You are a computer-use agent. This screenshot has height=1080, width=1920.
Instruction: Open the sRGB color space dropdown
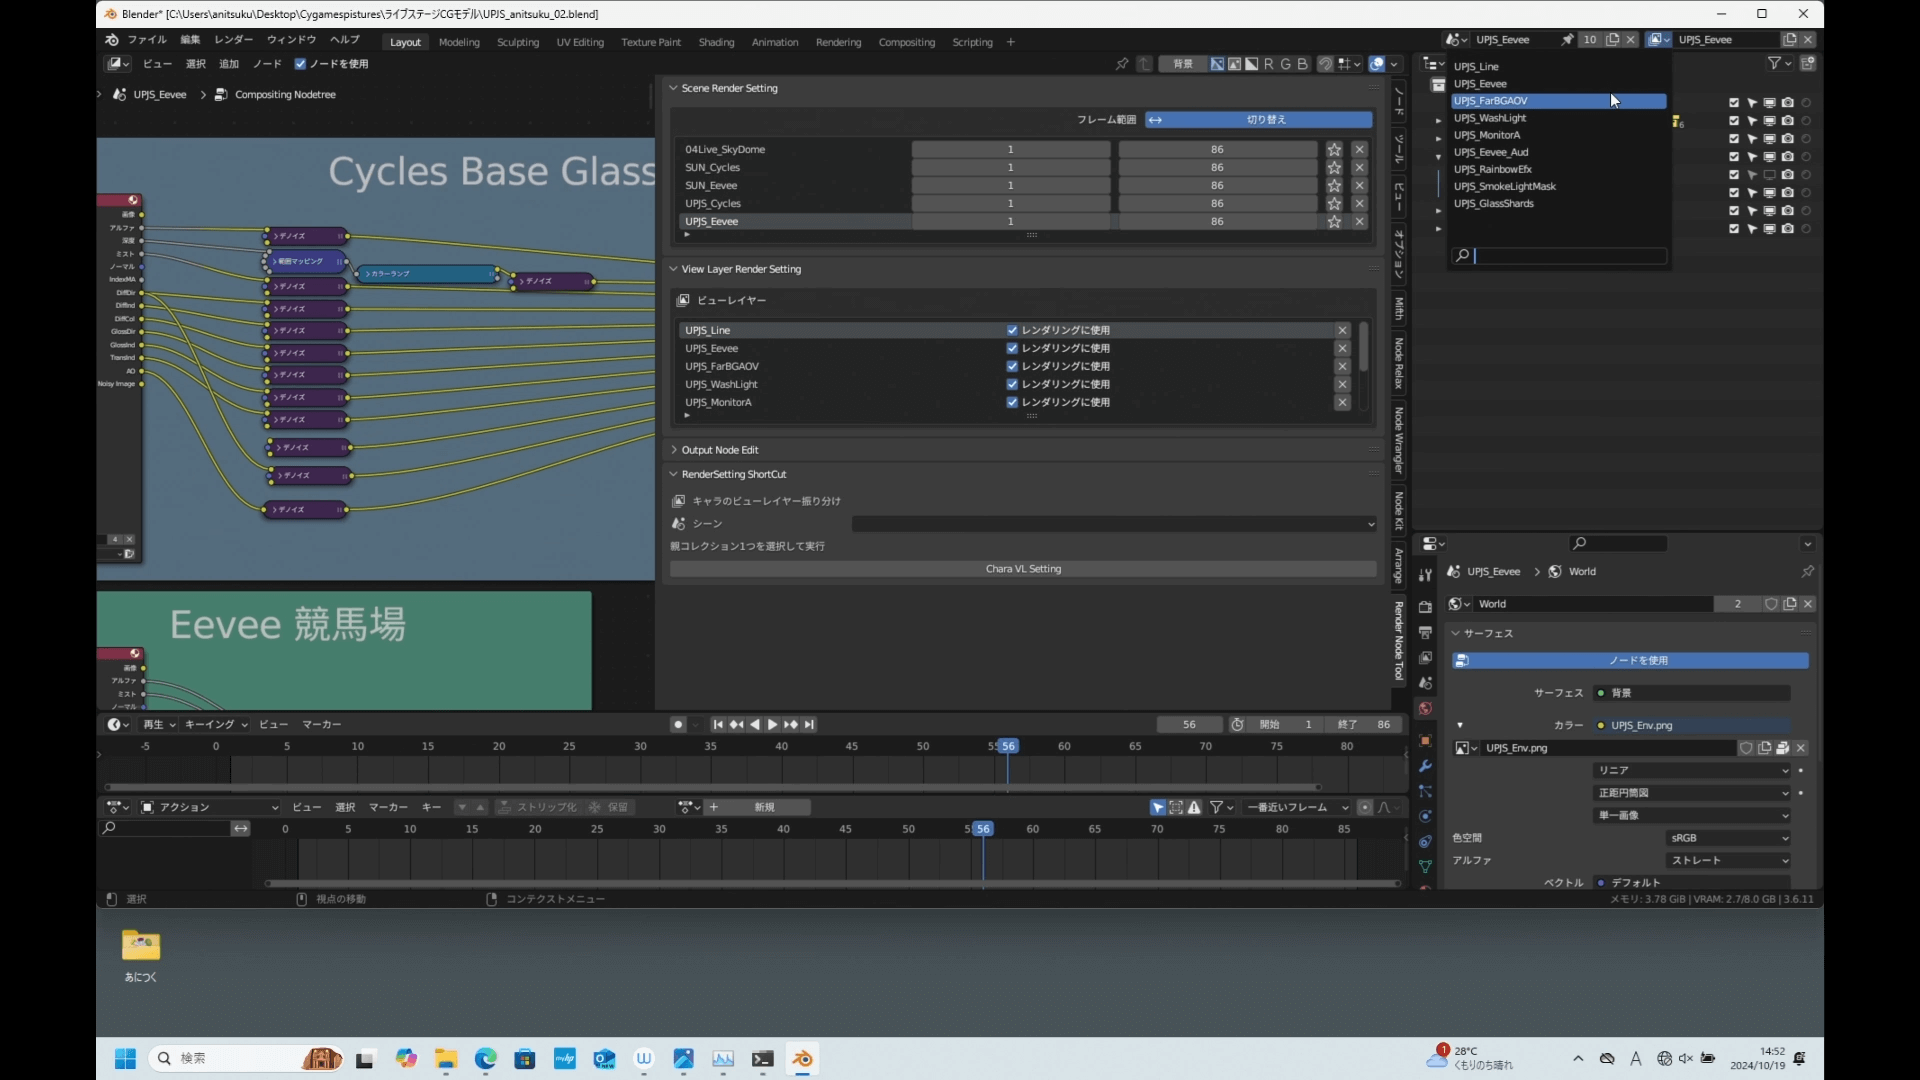point(1728,839)
